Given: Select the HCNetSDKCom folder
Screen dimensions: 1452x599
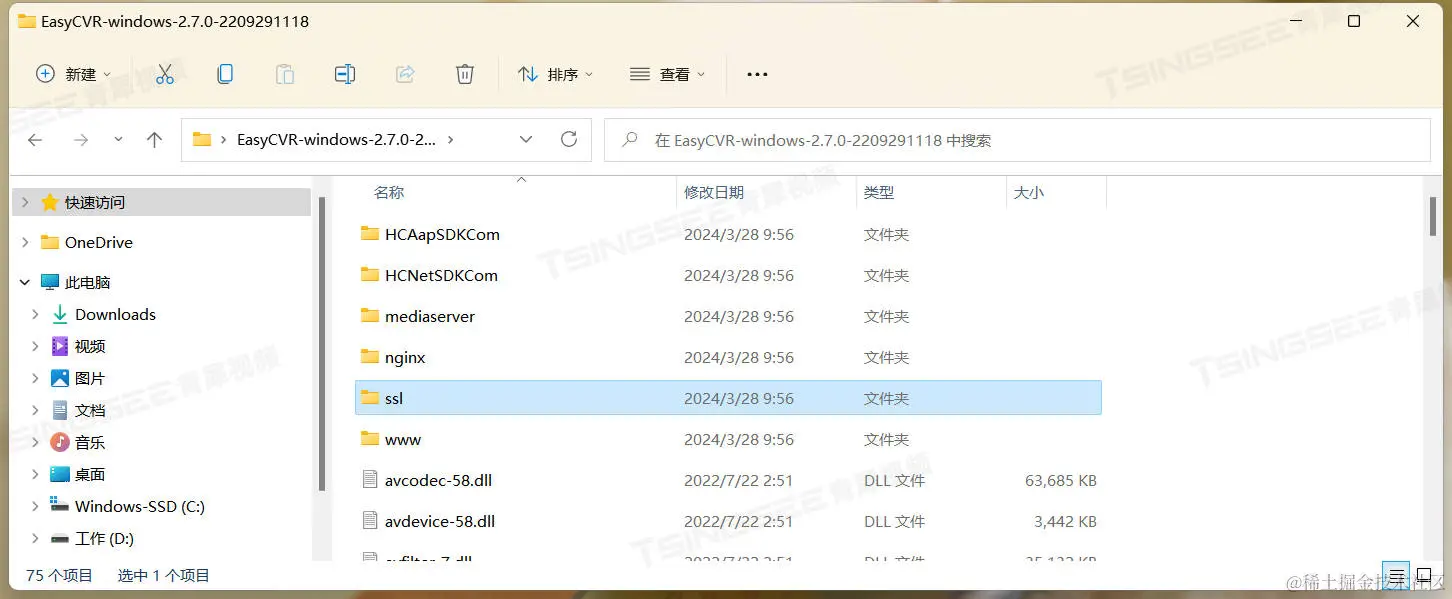Looking at the screenshot, I should (x=441, y=275).
